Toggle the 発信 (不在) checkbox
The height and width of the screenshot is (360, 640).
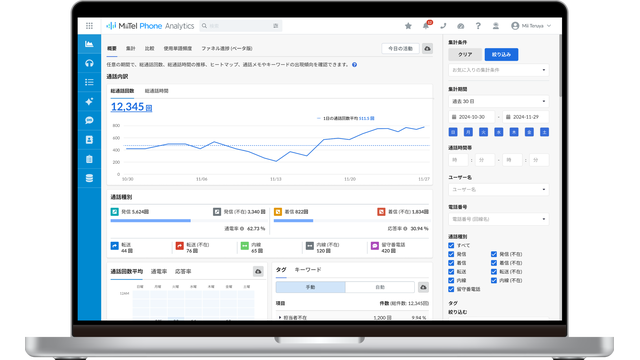coord(494,254)
